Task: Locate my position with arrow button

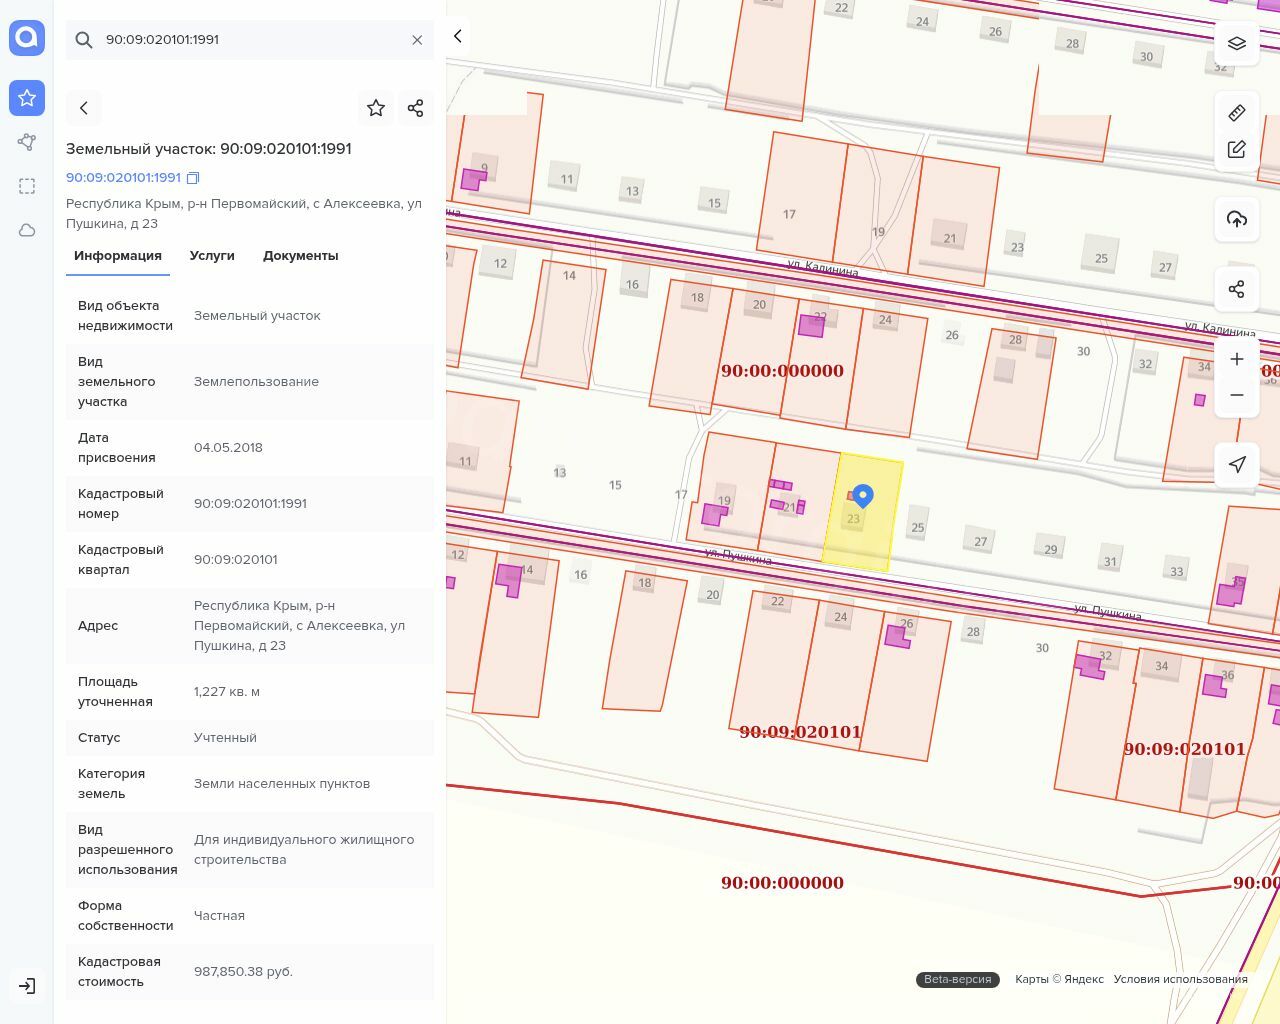Action: [x=1237, y=464]
